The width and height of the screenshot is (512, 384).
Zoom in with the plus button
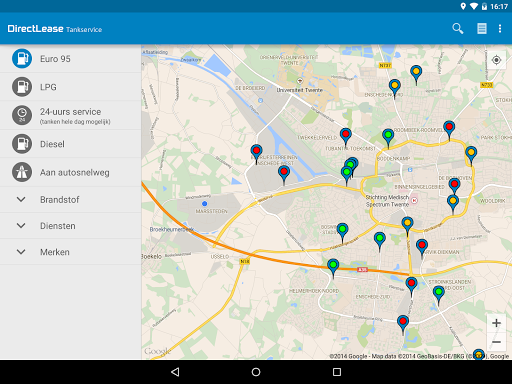496,323
